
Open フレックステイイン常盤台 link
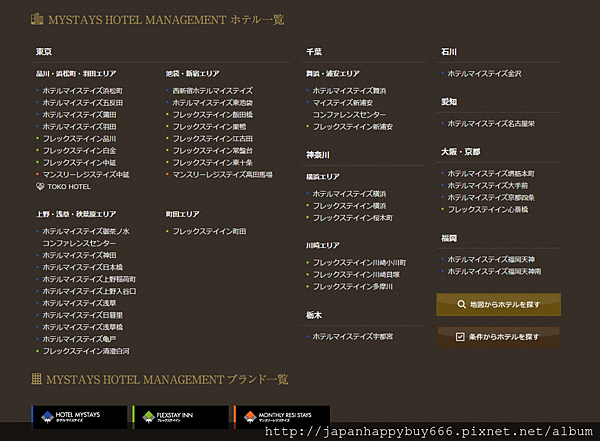click(x=212, y=150)
